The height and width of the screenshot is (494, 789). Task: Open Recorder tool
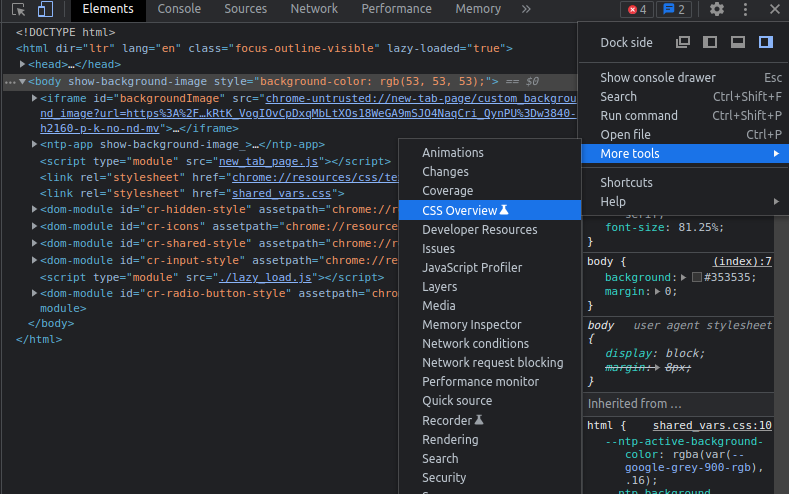coord(490,421)
